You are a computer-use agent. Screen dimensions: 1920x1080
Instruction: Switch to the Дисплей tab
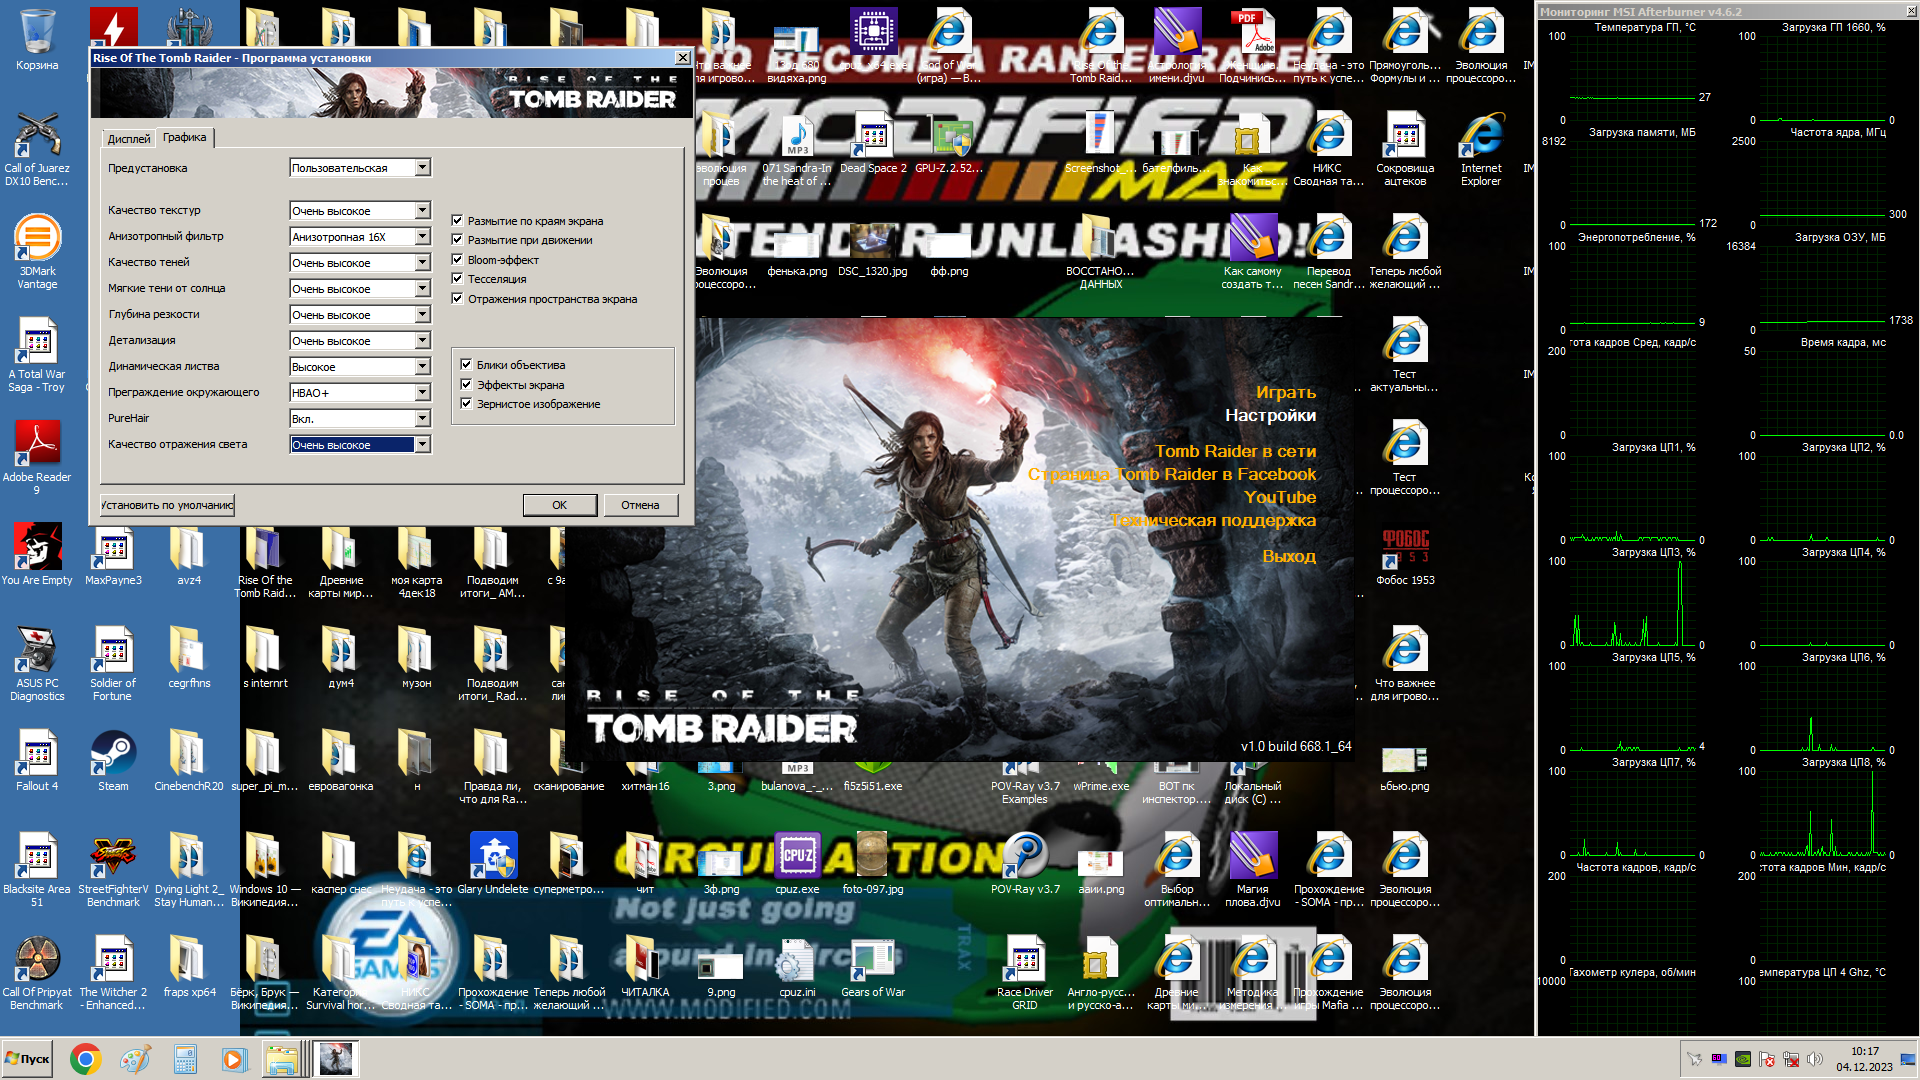point(129,139)
